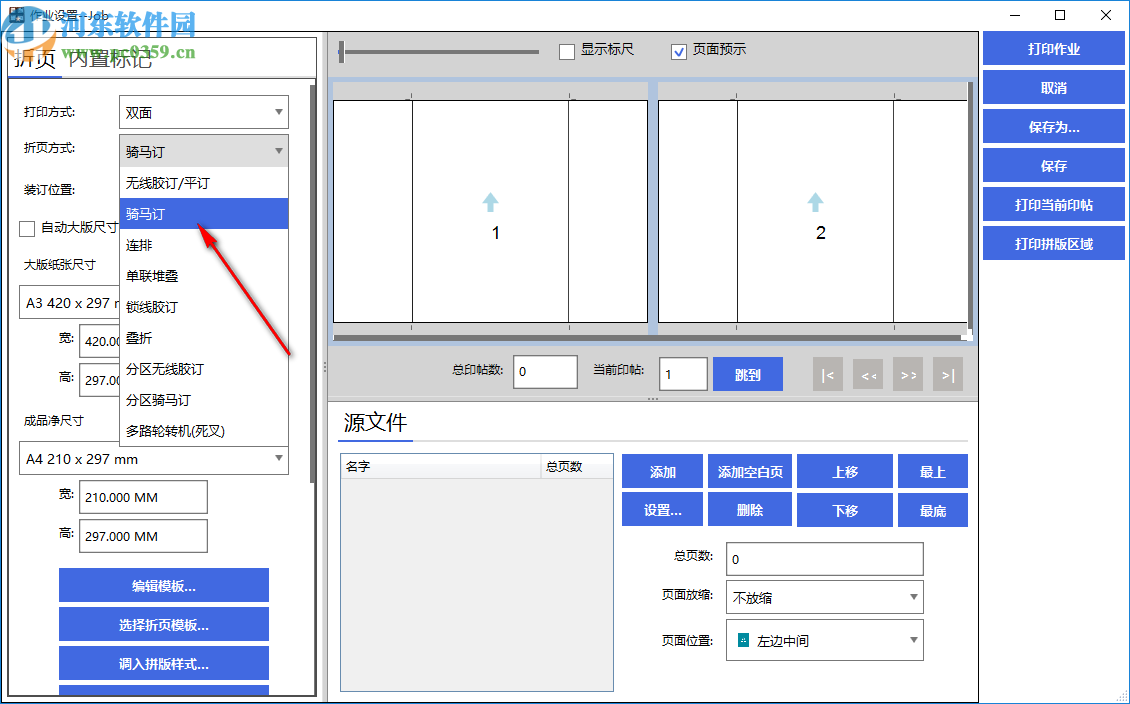Select 无线胶订/平订 from fold method list
Screen dimensions: 1130x704
point(204,183)
